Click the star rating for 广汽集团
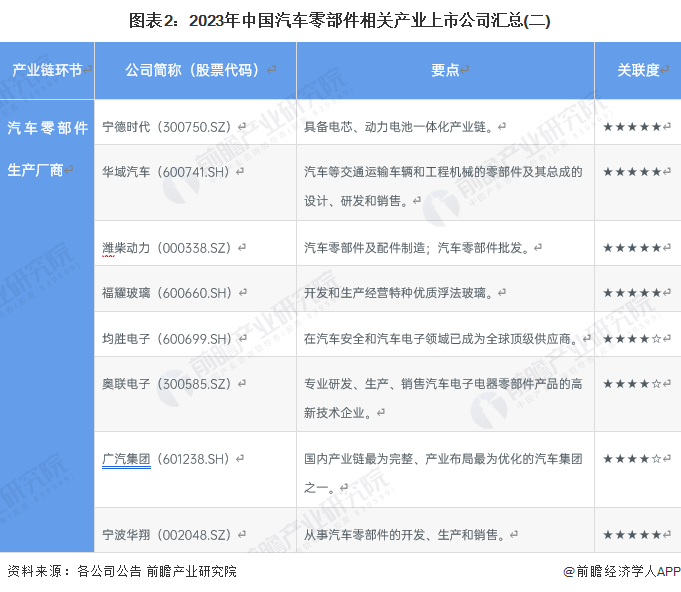The image size is (681, 592). point(631,459)
